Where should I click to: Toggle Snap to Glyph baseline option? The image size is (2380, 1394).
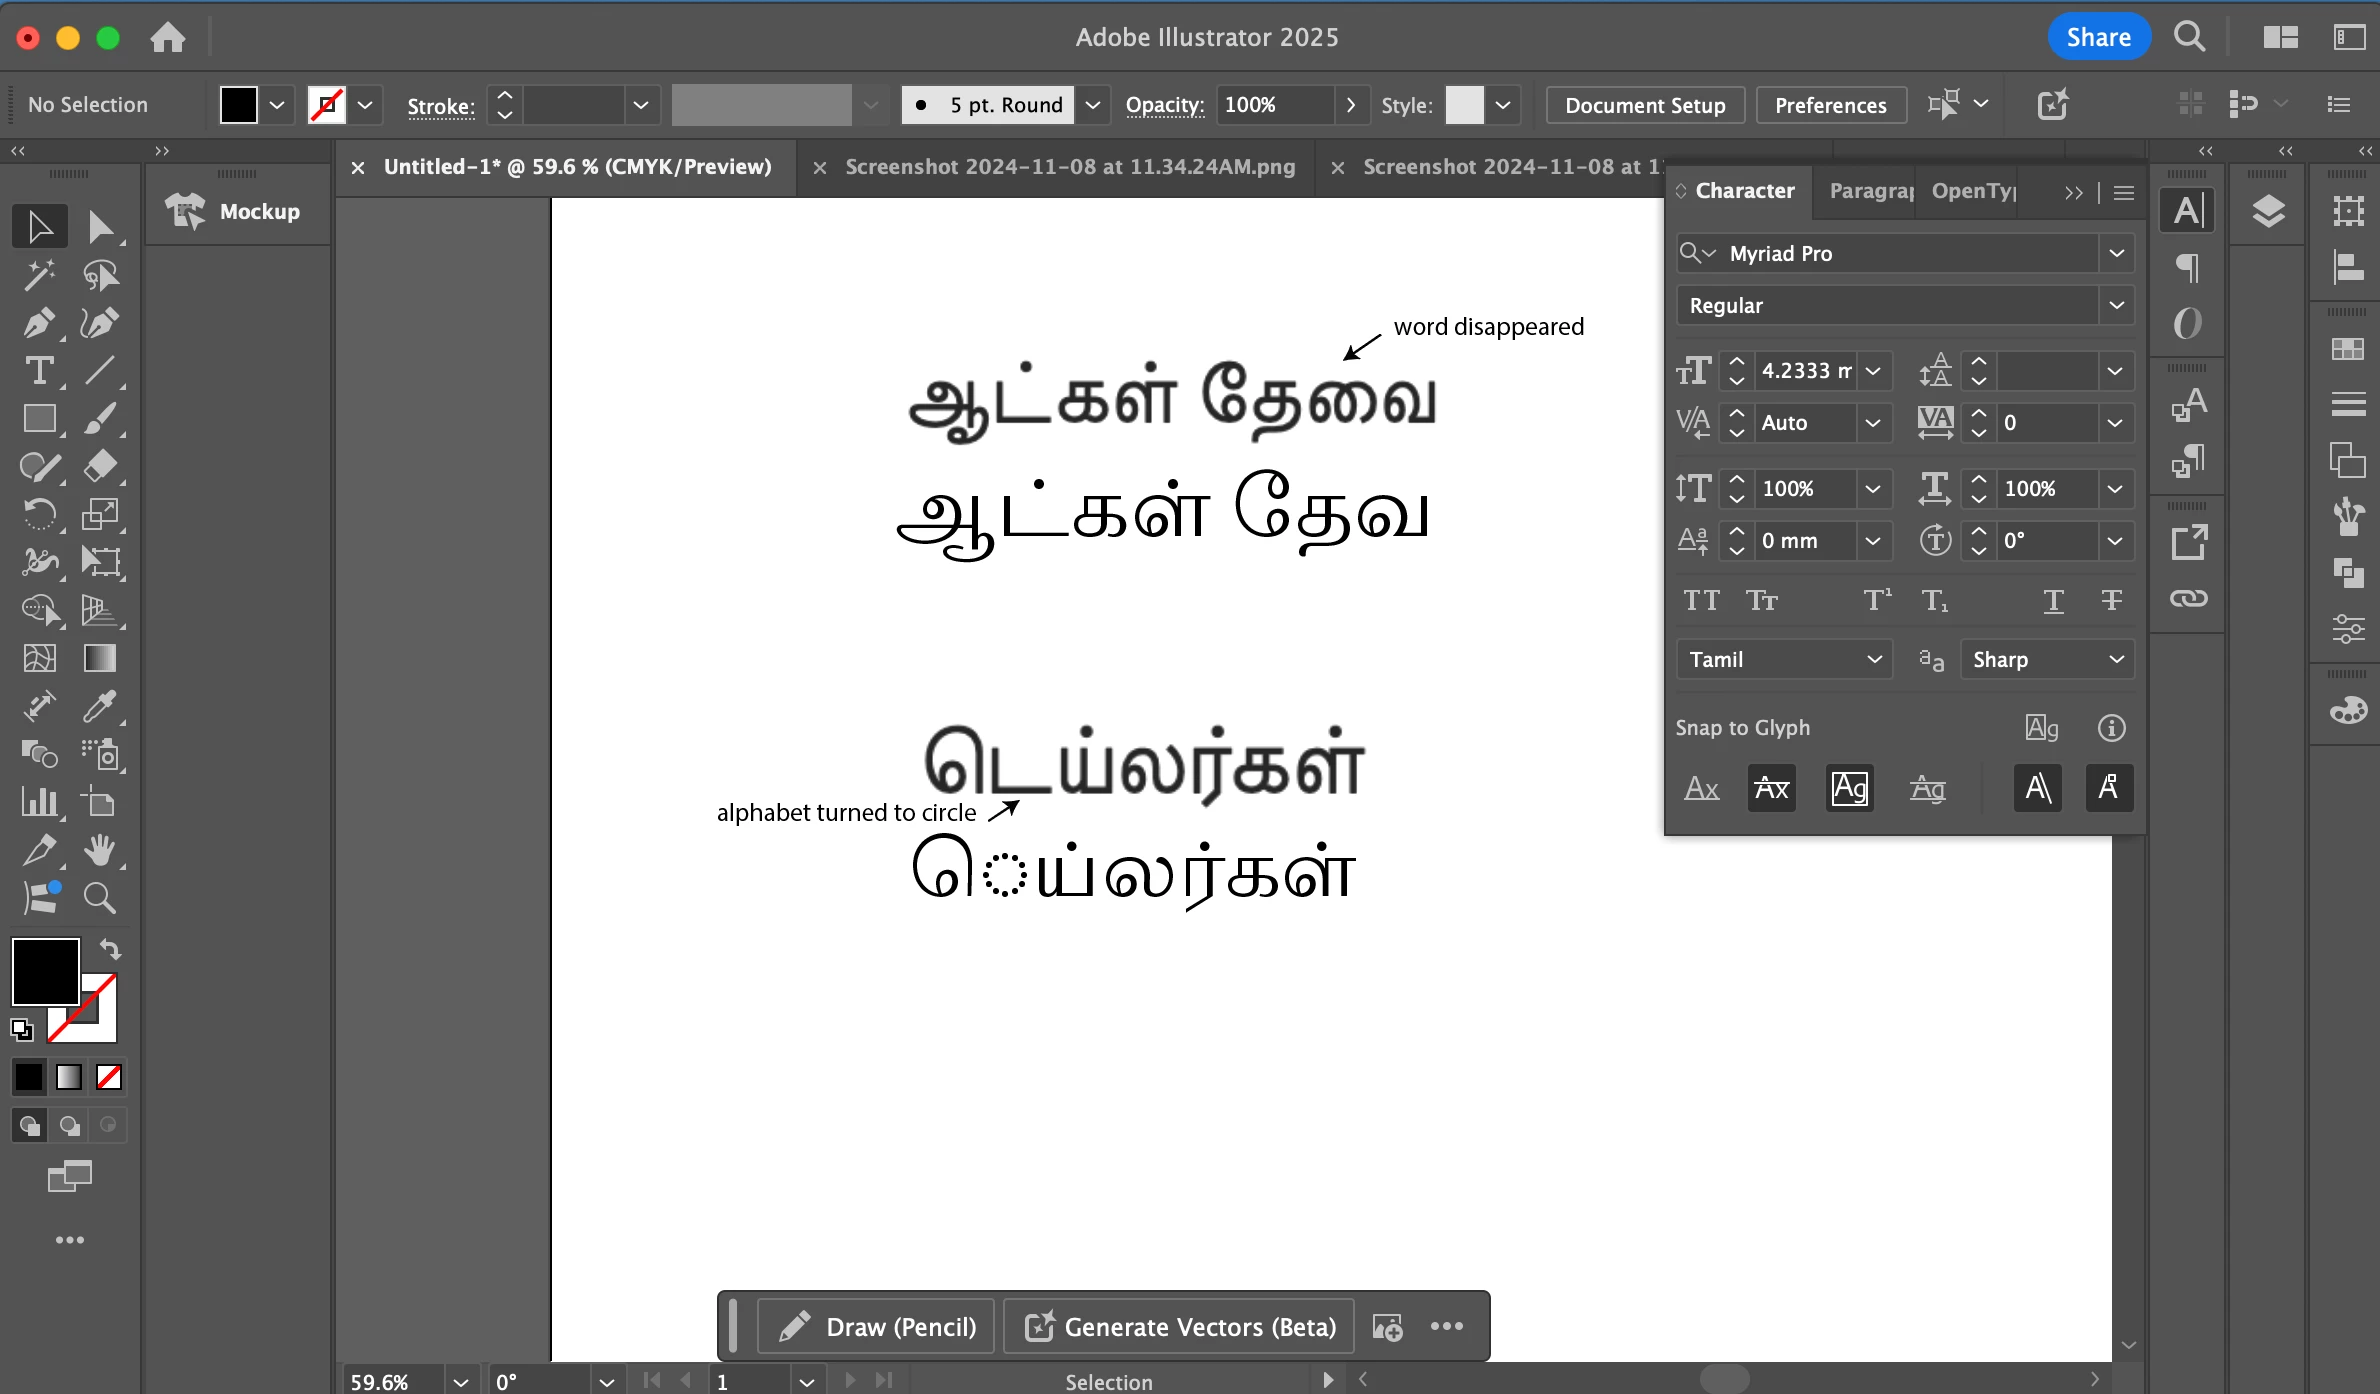[x=1701, y=789]
